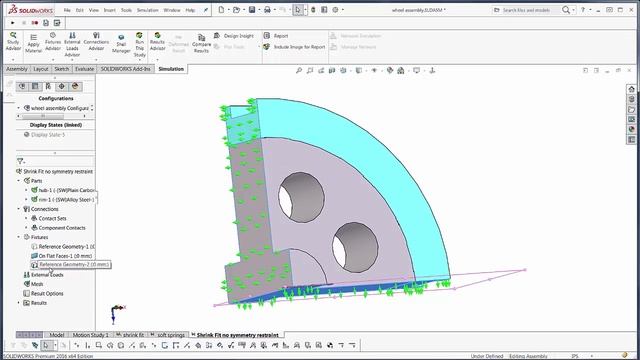The width and height of the screenshot is (640, 360).
Task: Click Include Image for Report
Action: pos(294,47)
